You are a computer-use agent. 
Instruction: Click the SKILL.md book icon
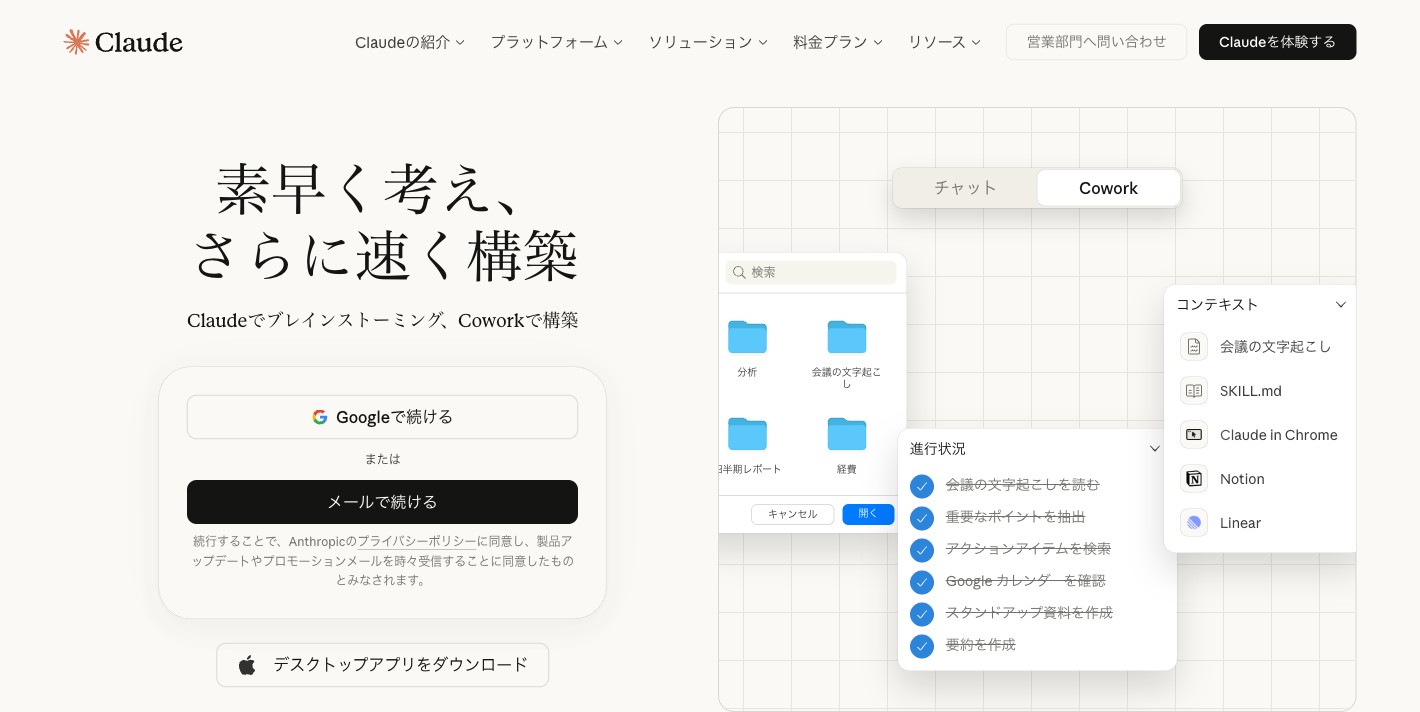[x=1193, y=391]
